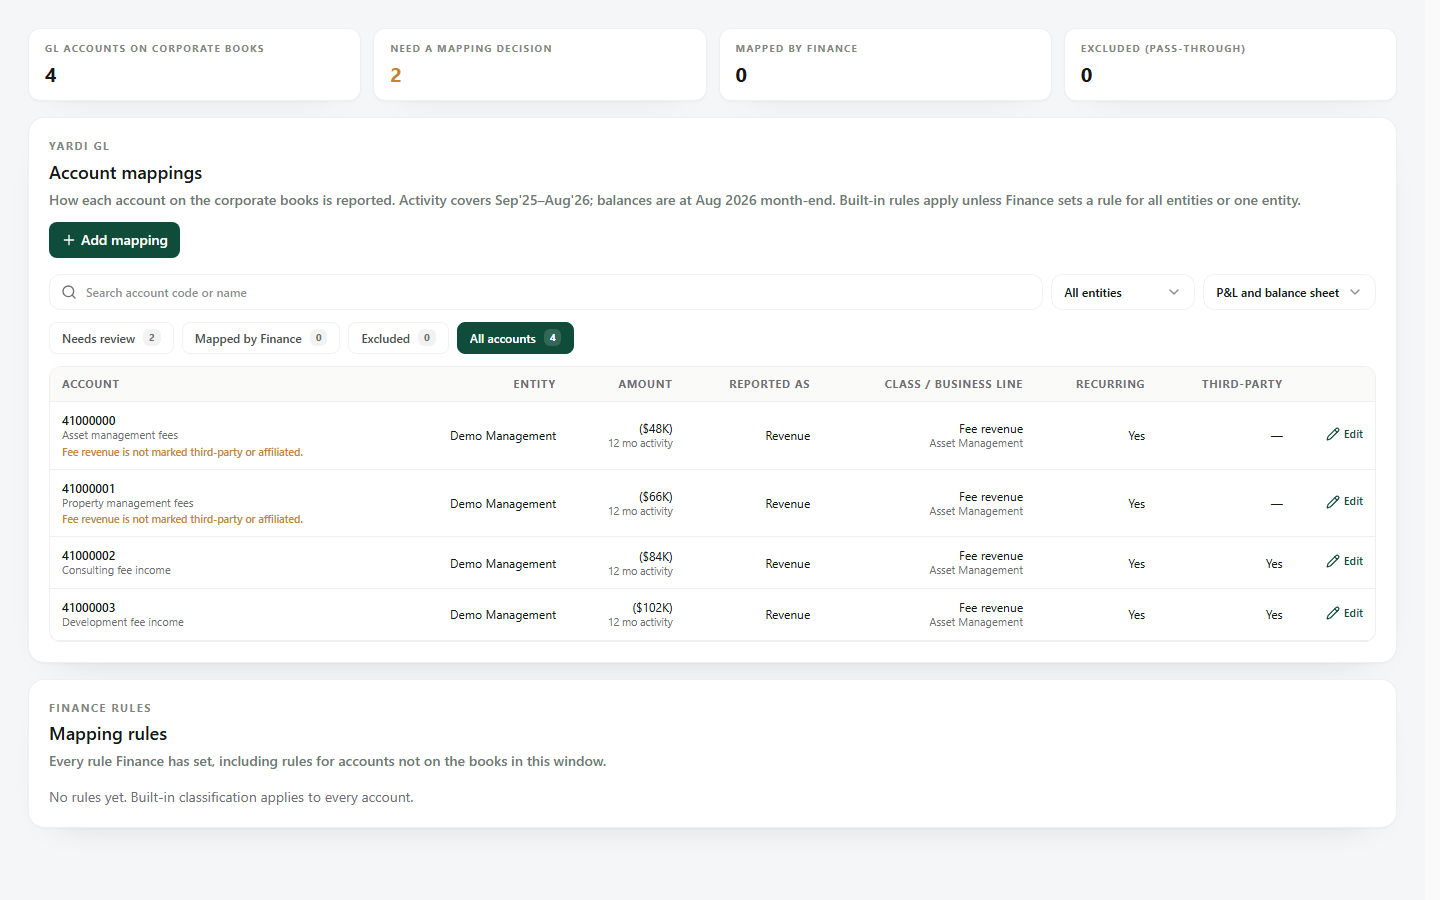
Task: Switch to Mapped by Finance tab
Action: (x=261, y=339)
